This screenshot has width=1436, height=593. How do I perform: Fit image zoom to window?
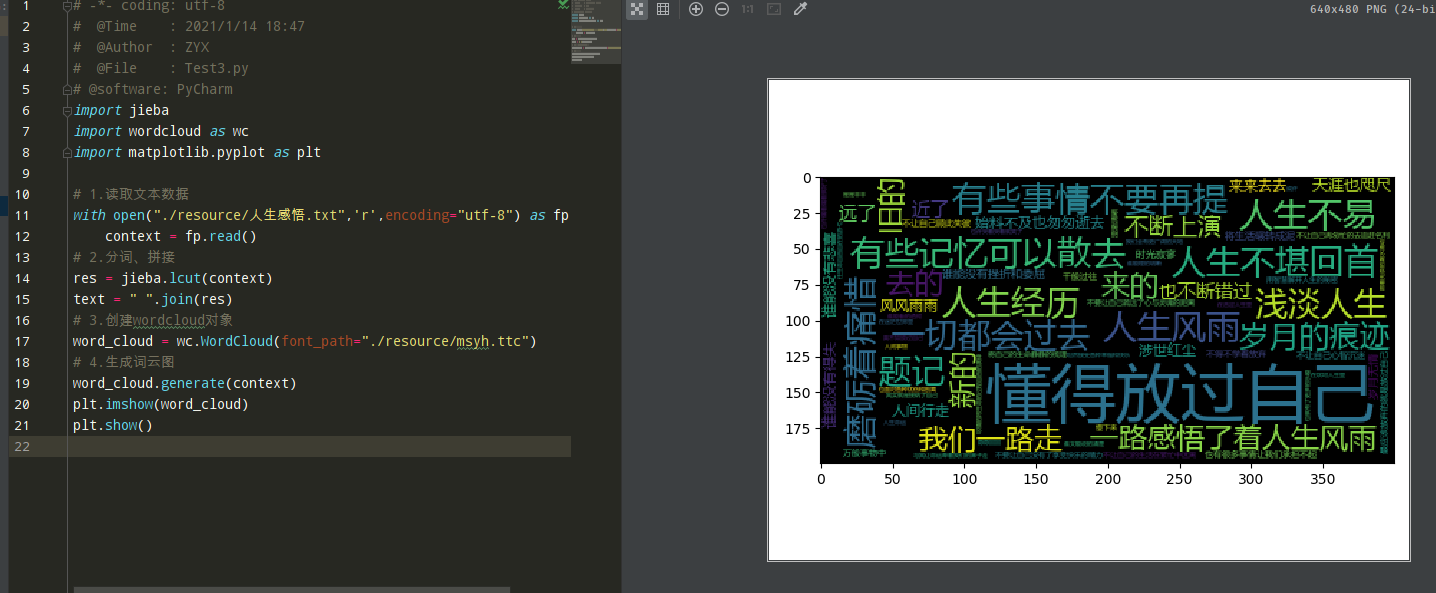point(774,9)
